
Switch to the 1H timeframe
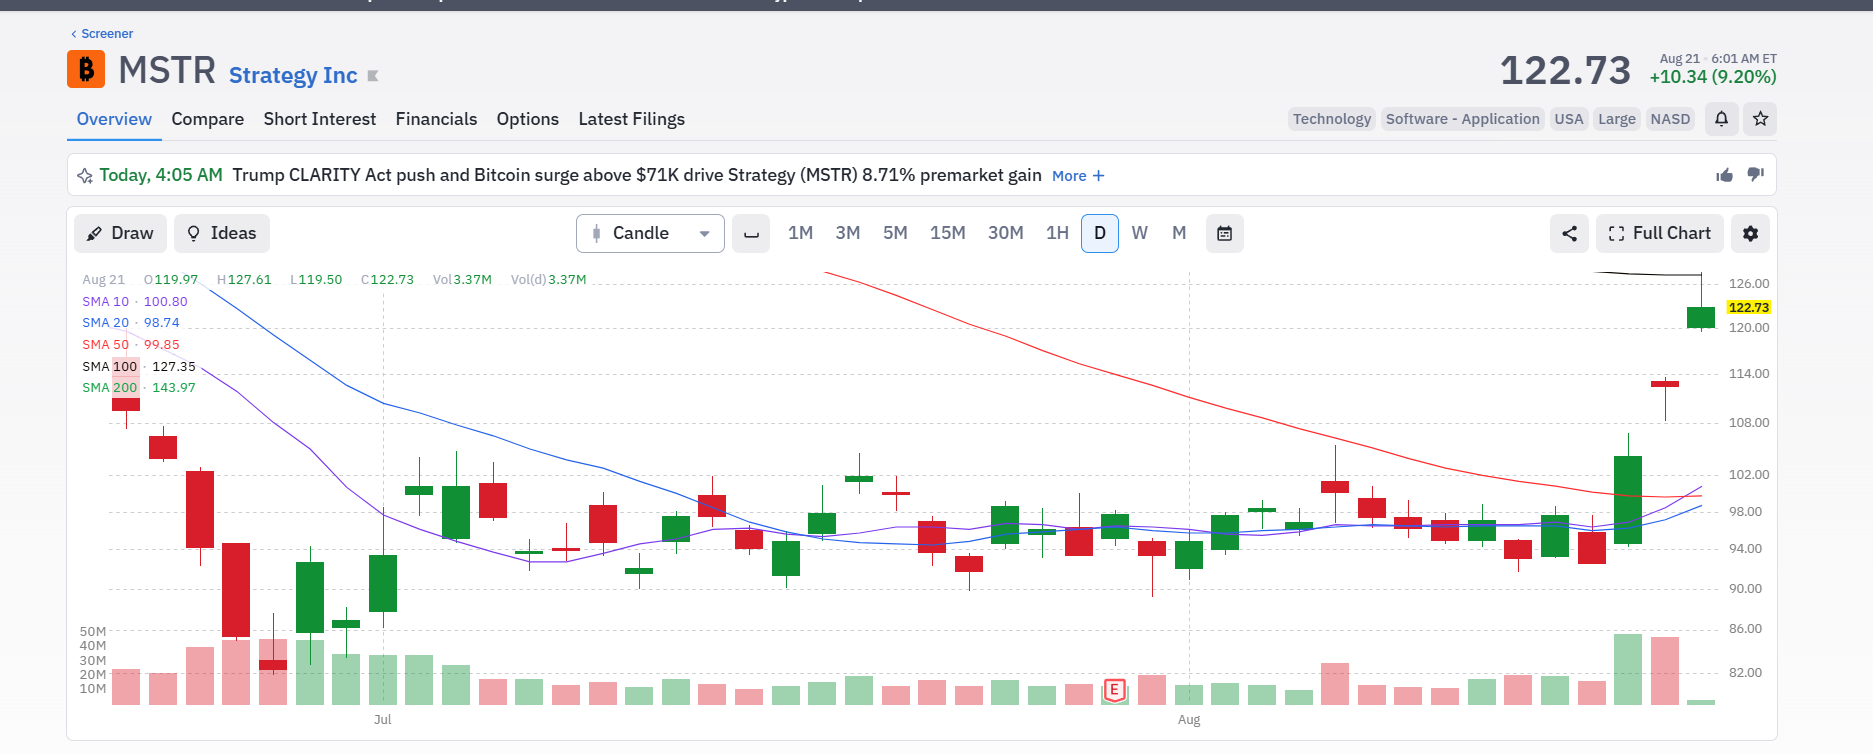(x=1057, y=233)
